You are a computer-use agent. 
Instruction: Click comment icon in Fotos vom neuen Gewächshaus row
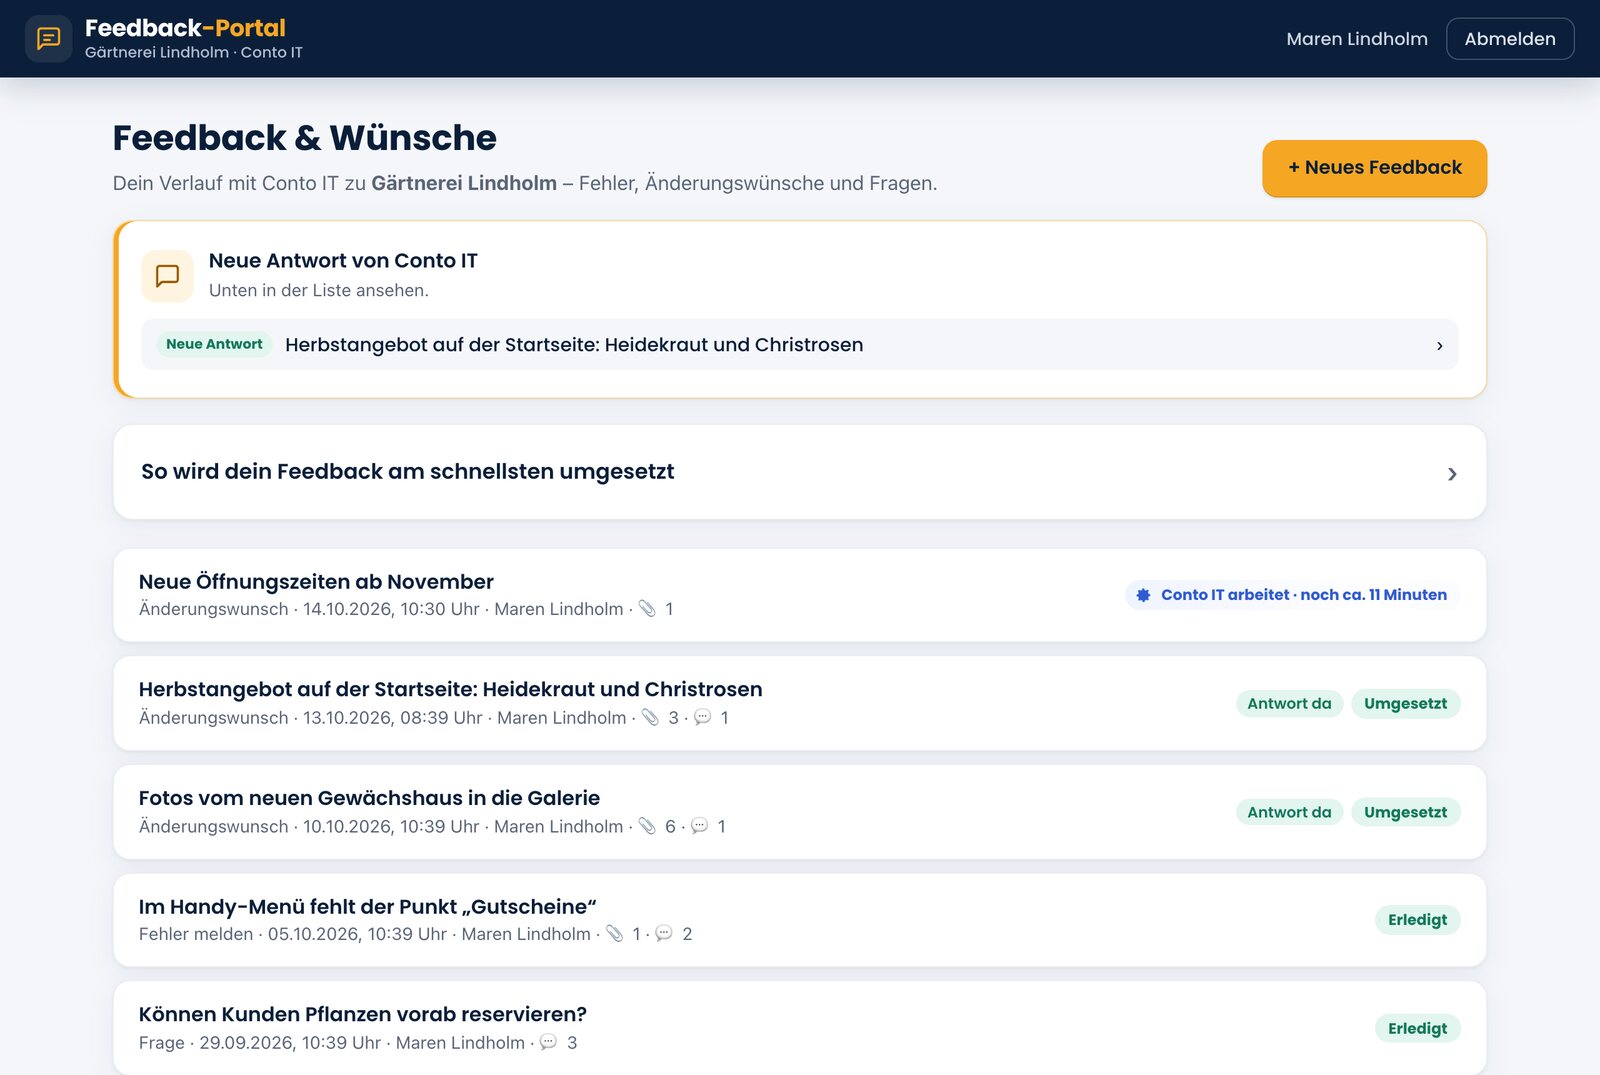tap(700, 826)
